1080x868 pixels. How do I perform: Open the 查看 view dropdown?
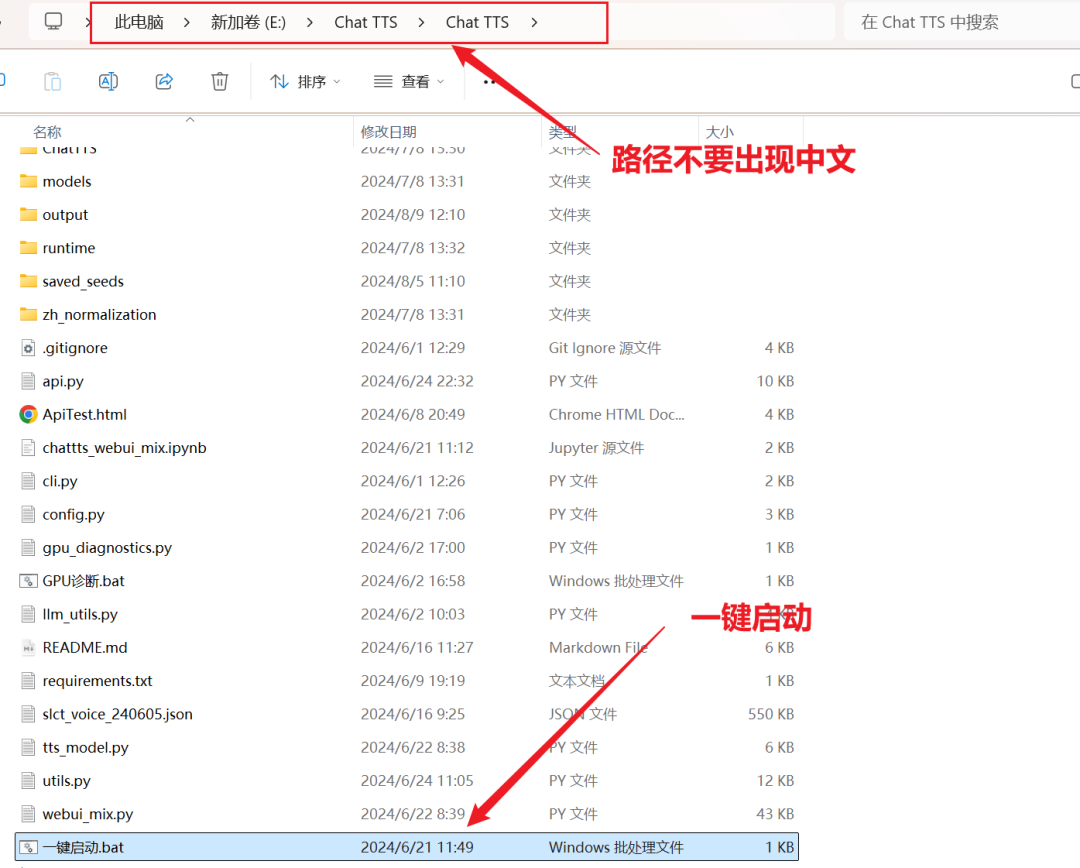tap(408, 81)
